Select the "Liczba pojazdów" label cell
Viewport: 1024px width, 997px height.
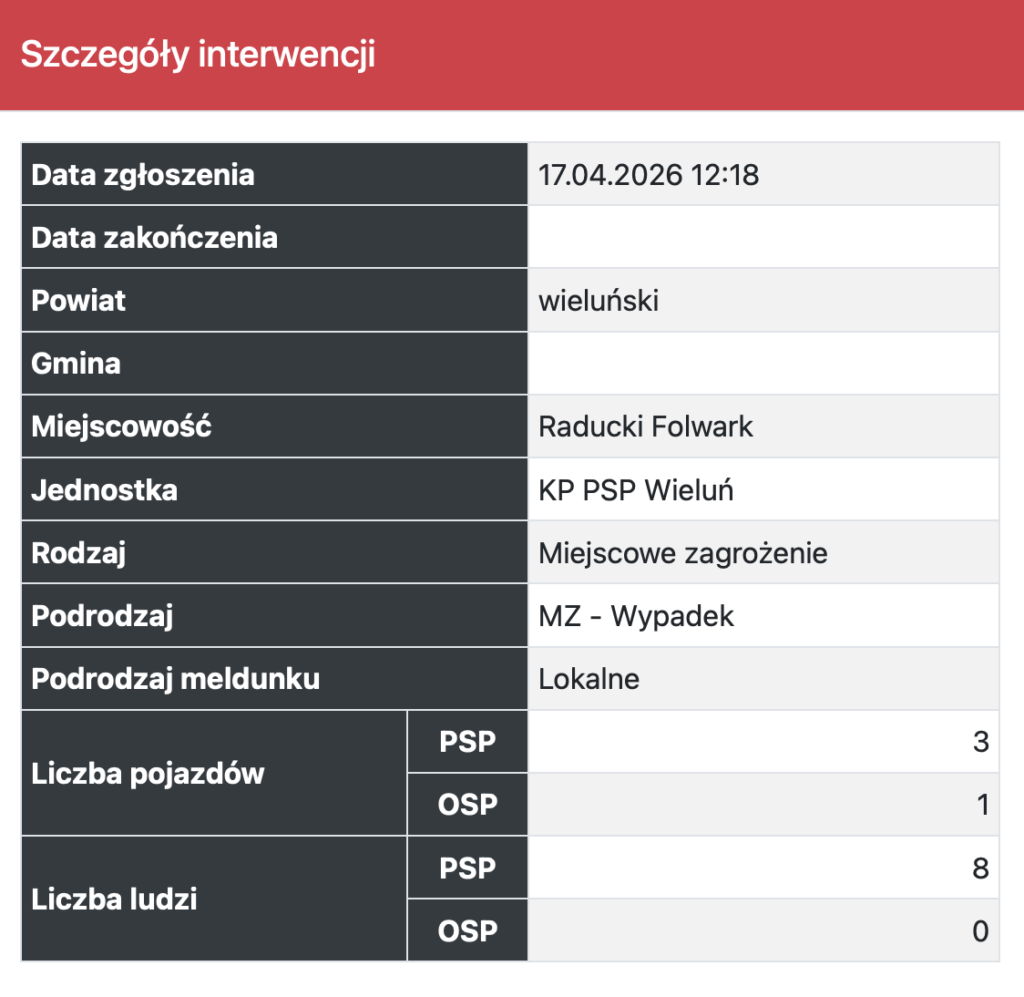(x=148, y=773)
